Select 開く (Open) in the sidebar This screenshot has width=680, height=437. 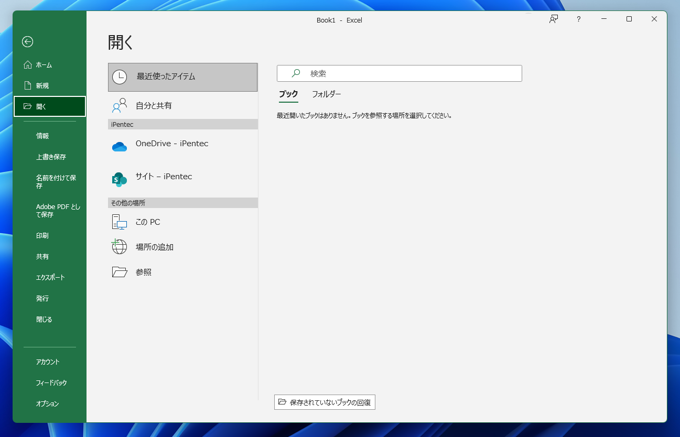tap(49, 107)
